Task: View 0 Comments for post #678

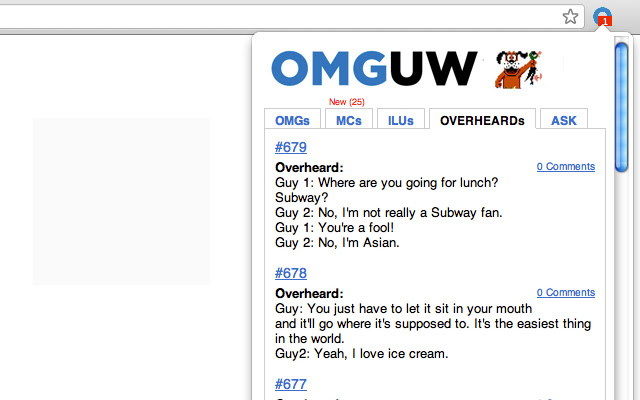Action: tap(566, 293)
